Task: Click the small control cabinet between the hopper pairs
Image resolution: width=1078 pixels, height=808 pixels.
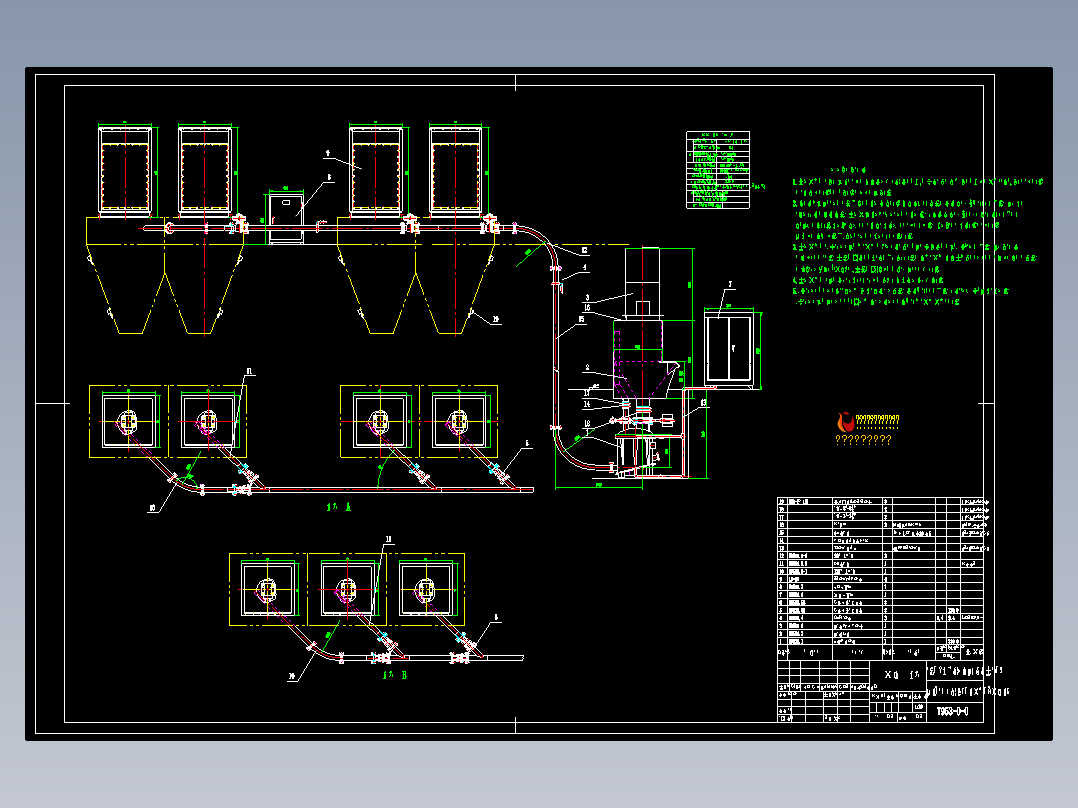Action: 285,218
